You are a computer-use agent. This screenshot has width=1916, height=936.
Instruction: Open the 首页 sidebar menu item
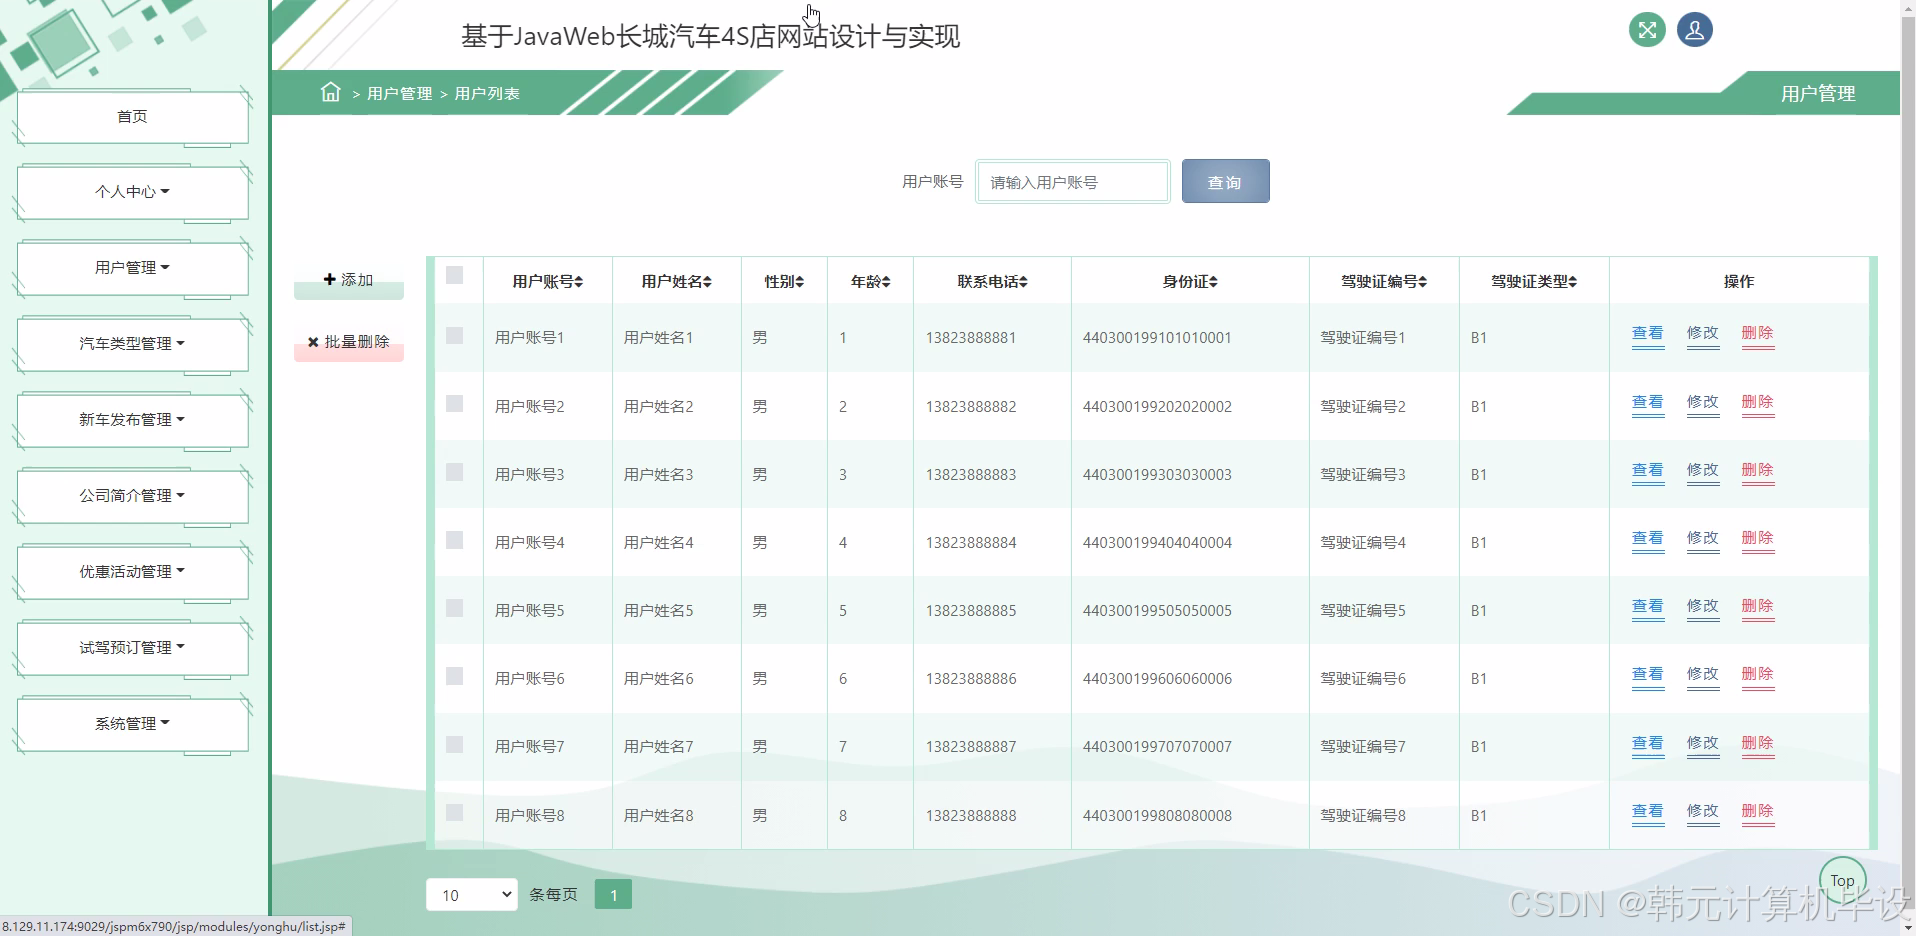[132, 117]
